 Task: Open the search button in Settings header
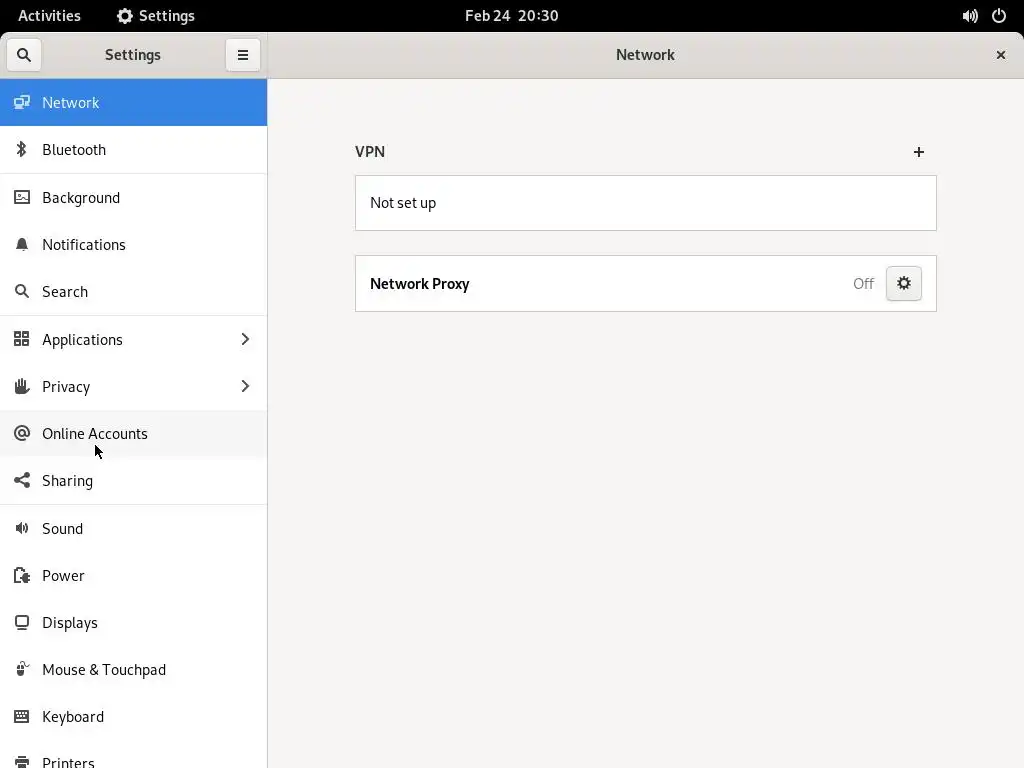(24, 55)
